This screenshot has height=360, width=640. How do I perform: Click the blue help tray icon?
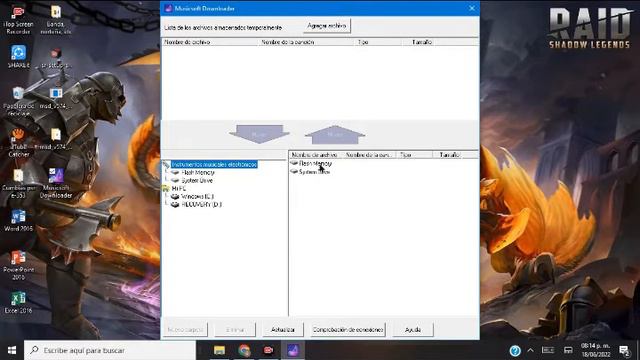(515, 350)
